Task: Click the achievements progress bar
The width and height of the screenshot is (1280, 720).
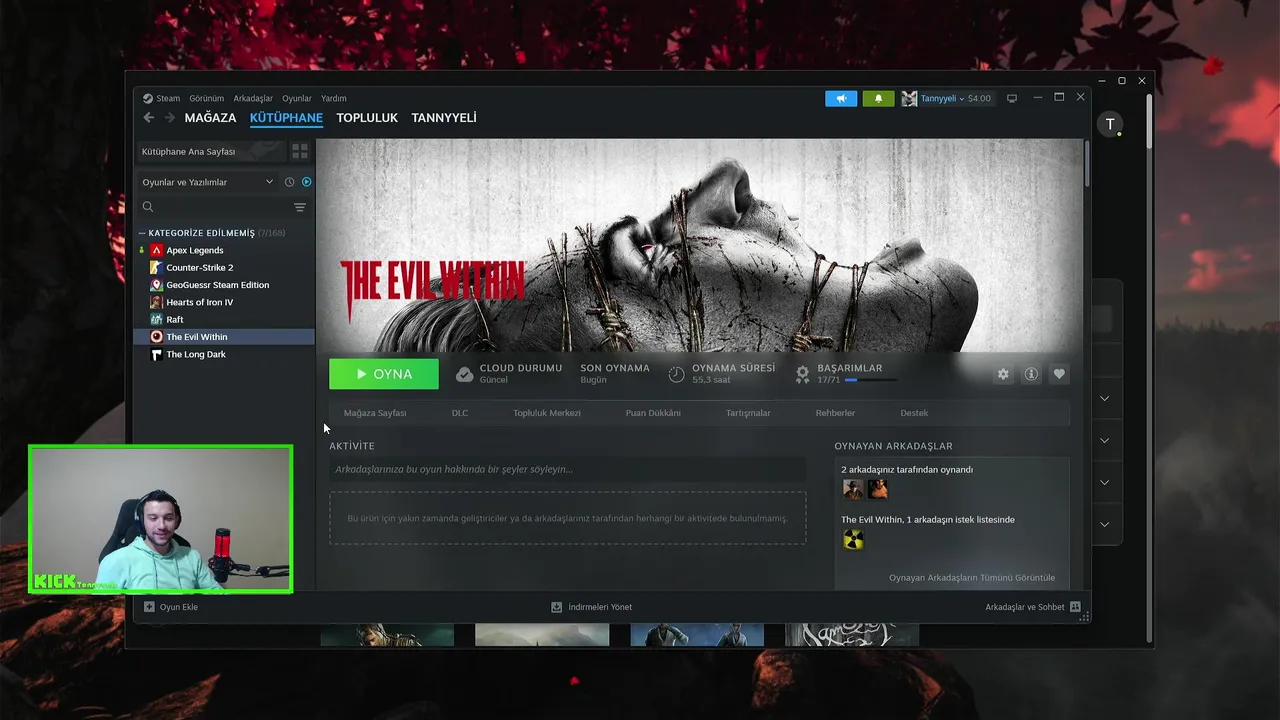Action: [x=870, y=380]
